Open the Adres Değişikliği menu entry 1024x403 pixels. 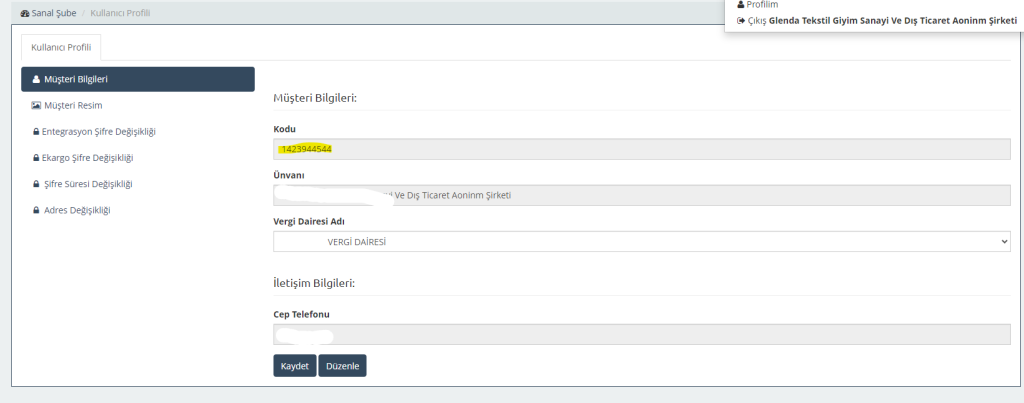tap(76, 210)
